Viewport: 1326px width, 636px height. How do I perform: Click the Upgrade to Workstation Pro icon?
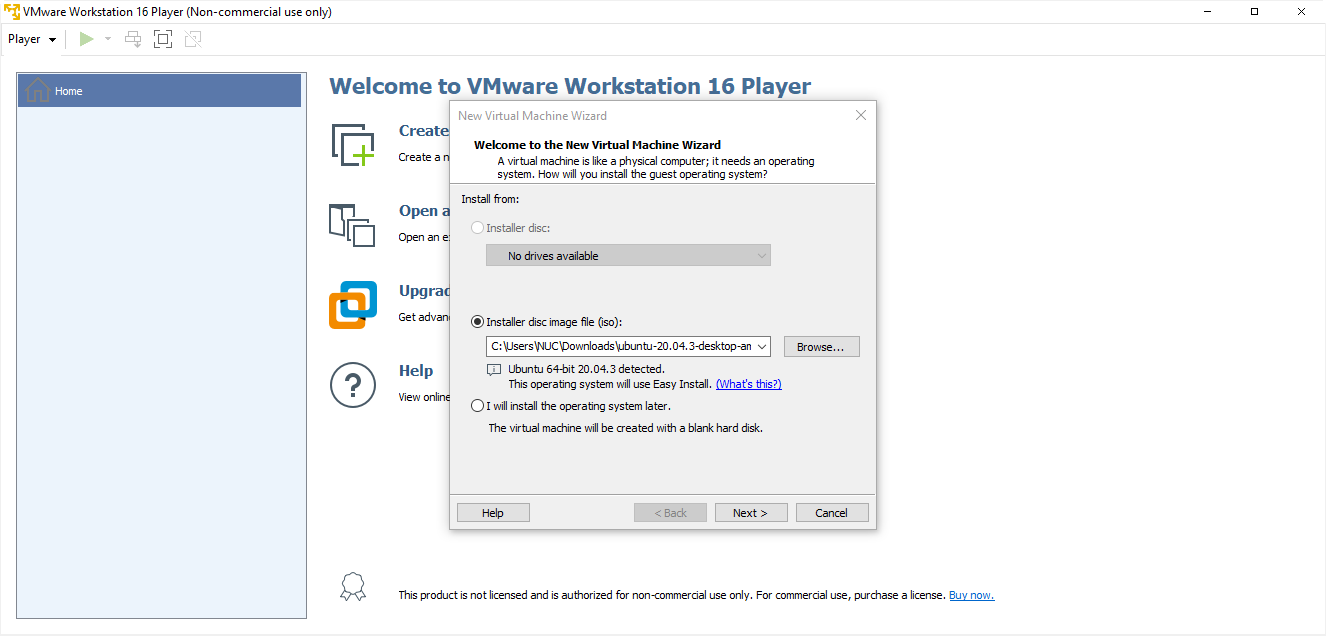coord(353,305)
